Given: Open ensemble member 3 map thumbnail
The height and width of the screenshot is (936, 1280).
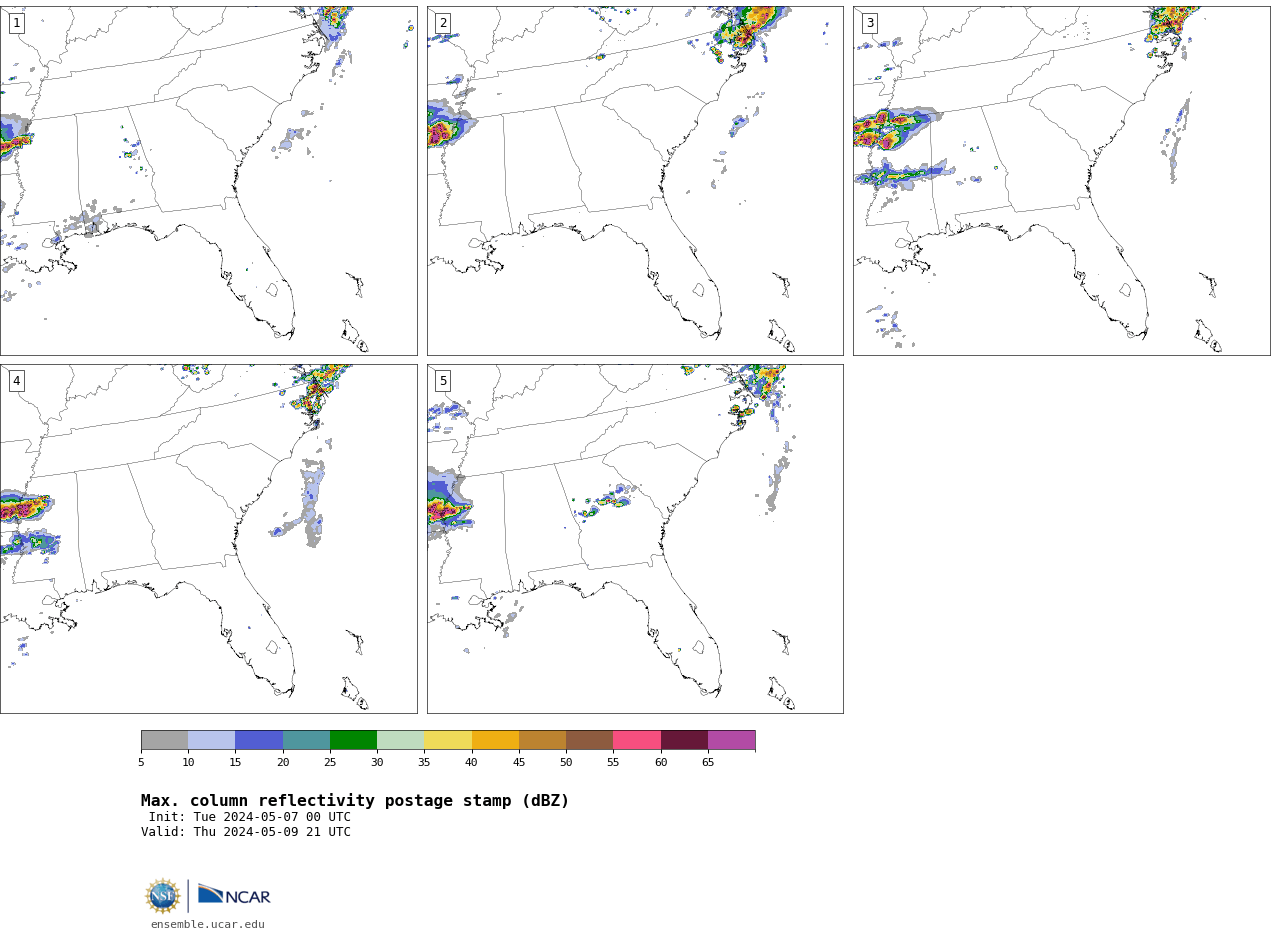Looking at the screenshot, I should pos(1061,181).
